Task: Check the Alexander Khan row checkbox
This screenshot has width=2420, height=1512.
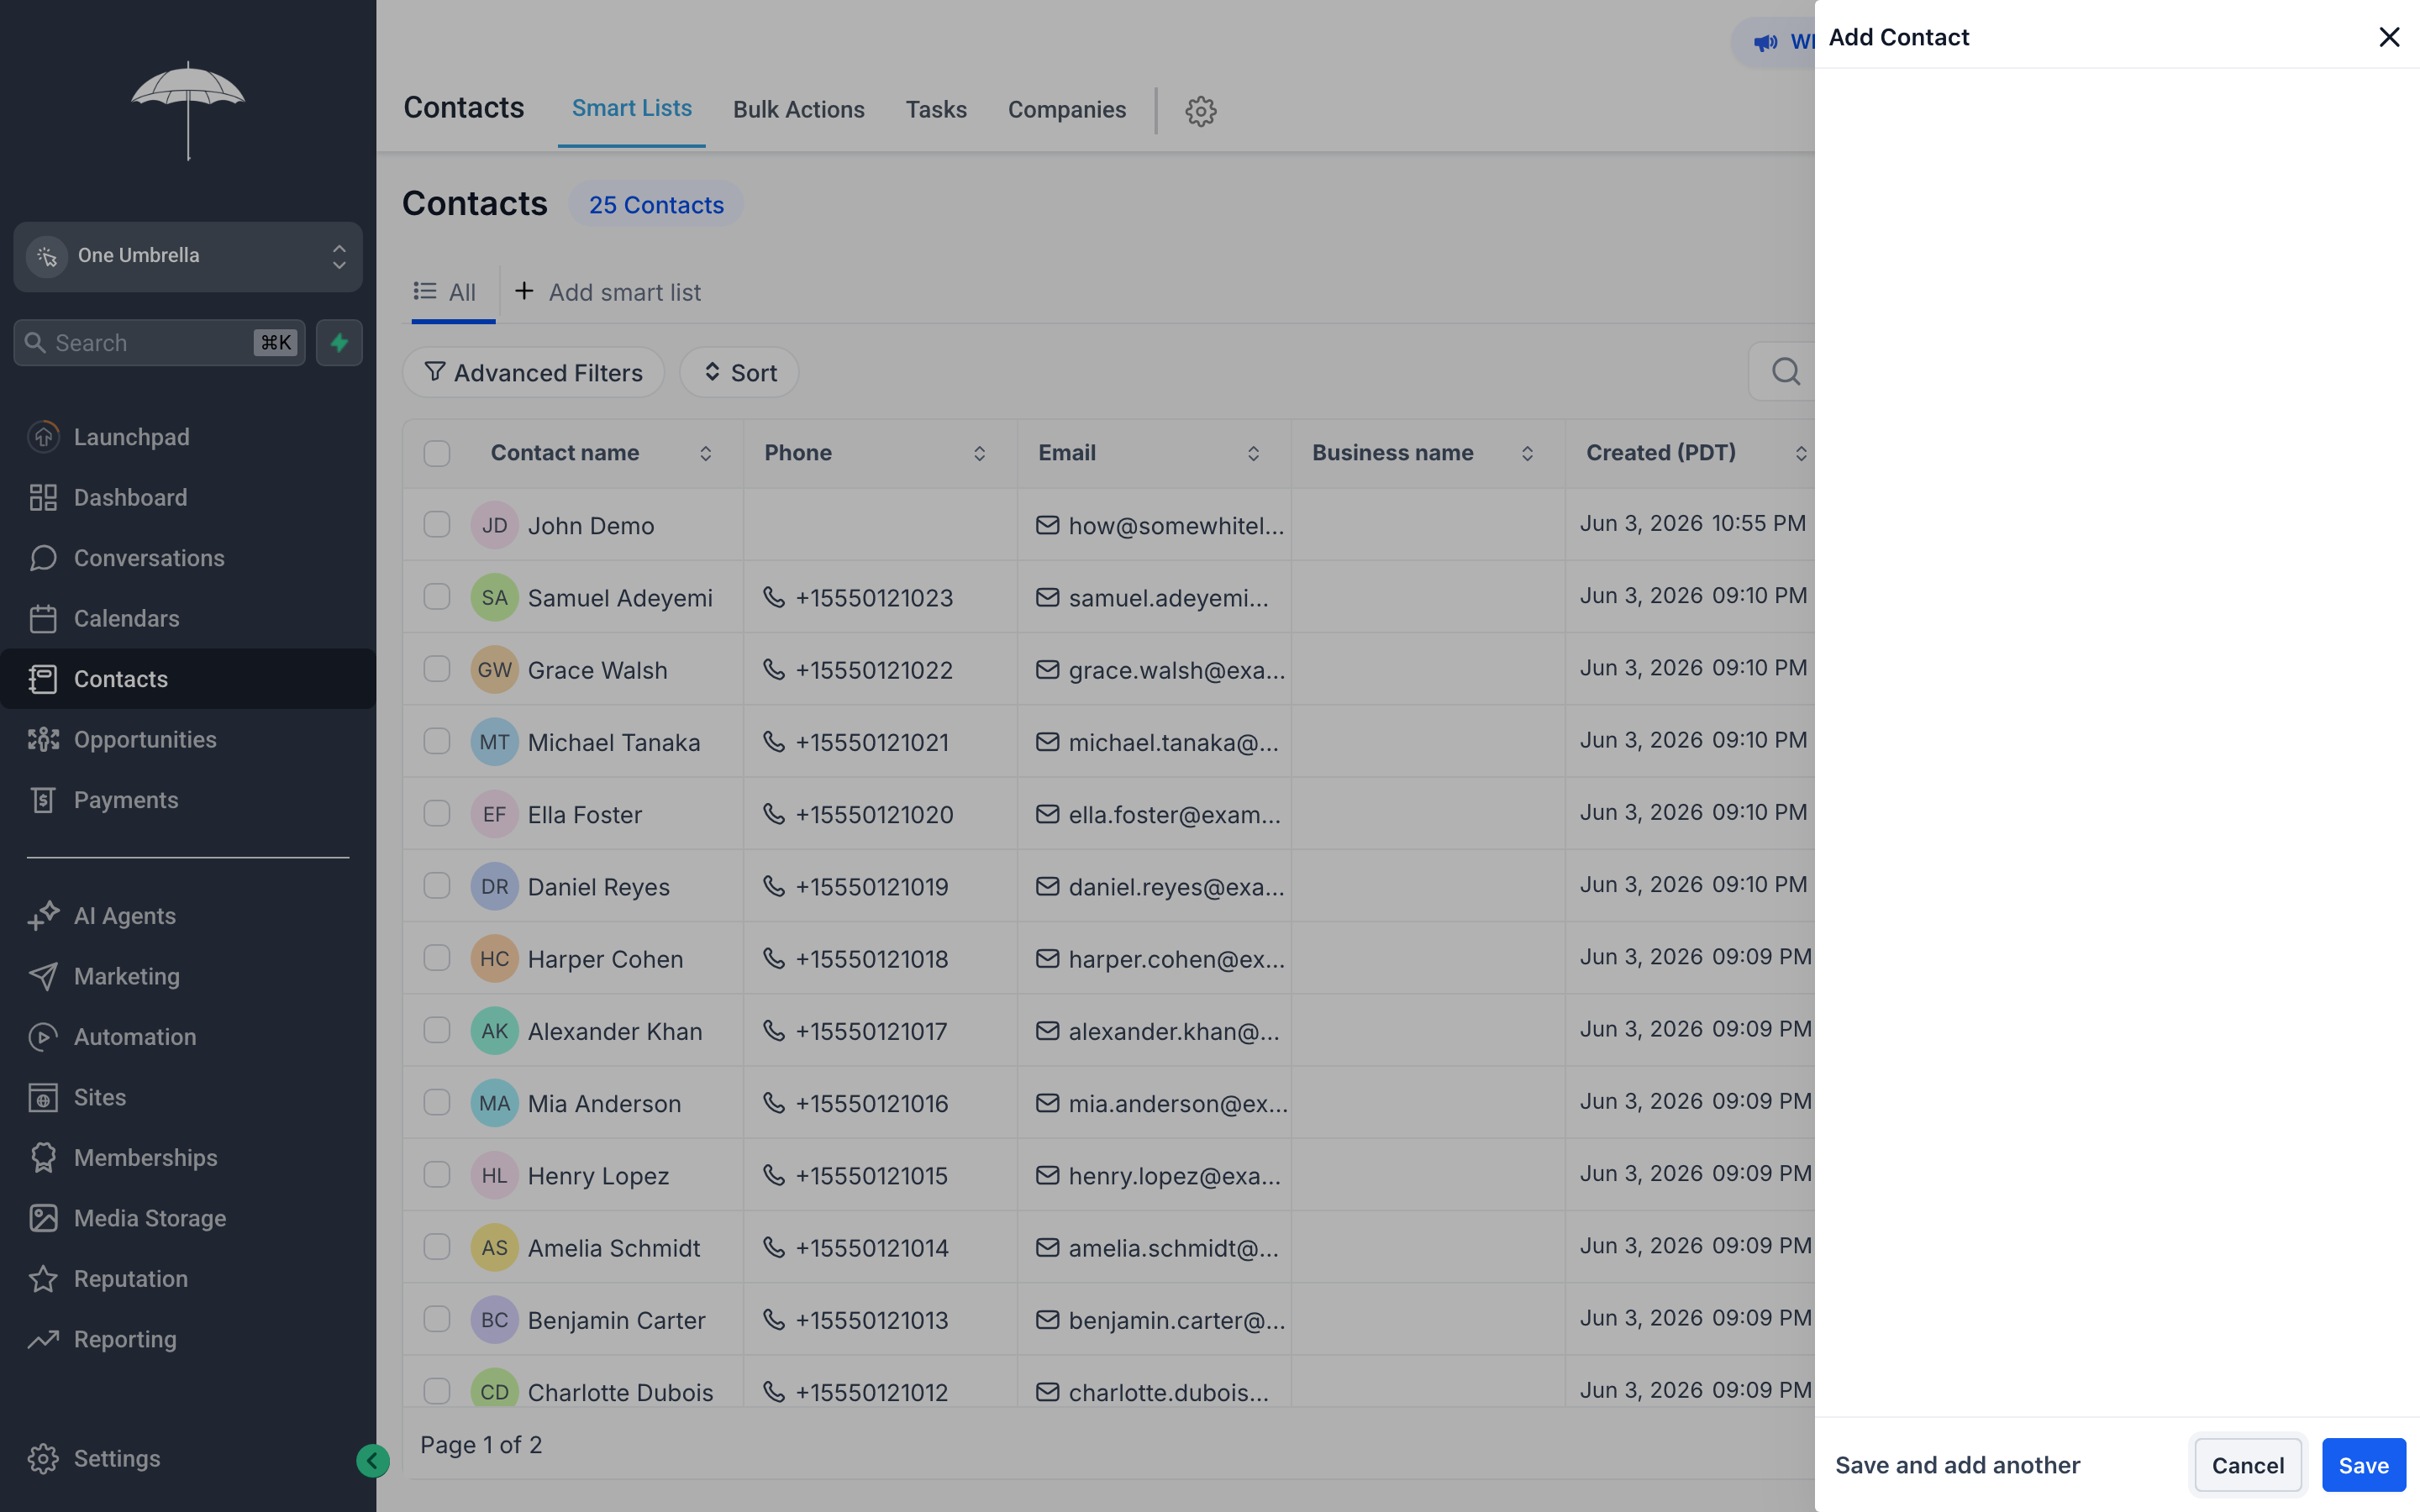Action: click(x=437, y=1030)
